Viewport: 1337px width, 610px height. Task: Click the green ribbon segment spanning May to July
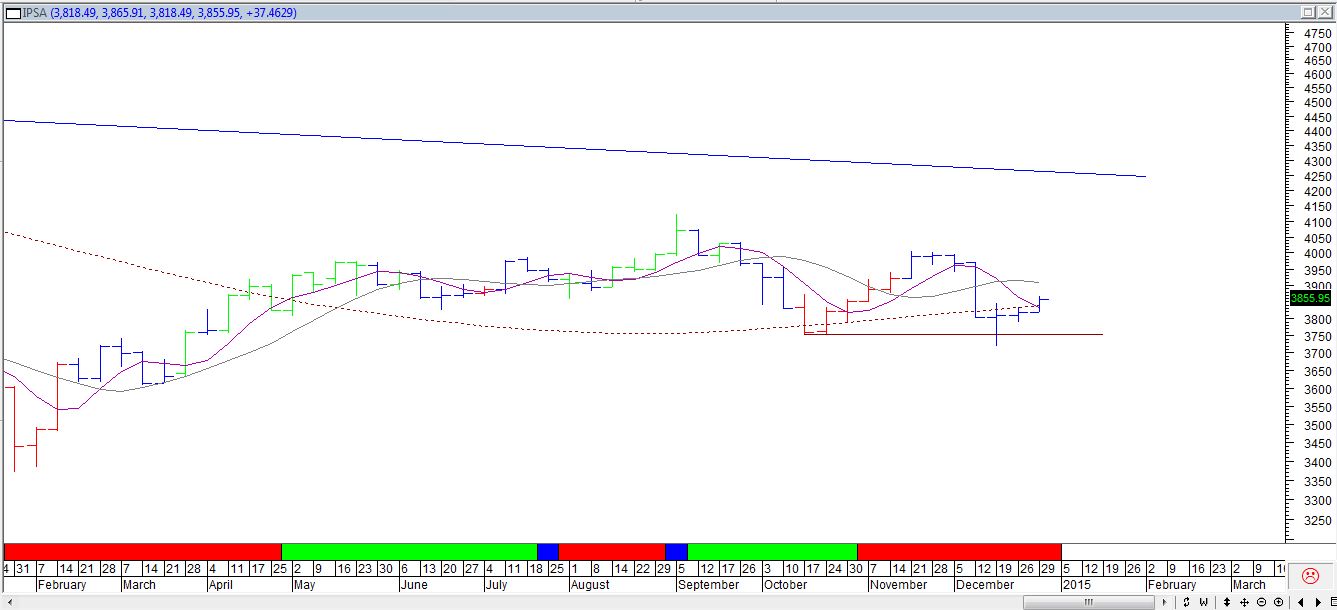coord(410,551)
